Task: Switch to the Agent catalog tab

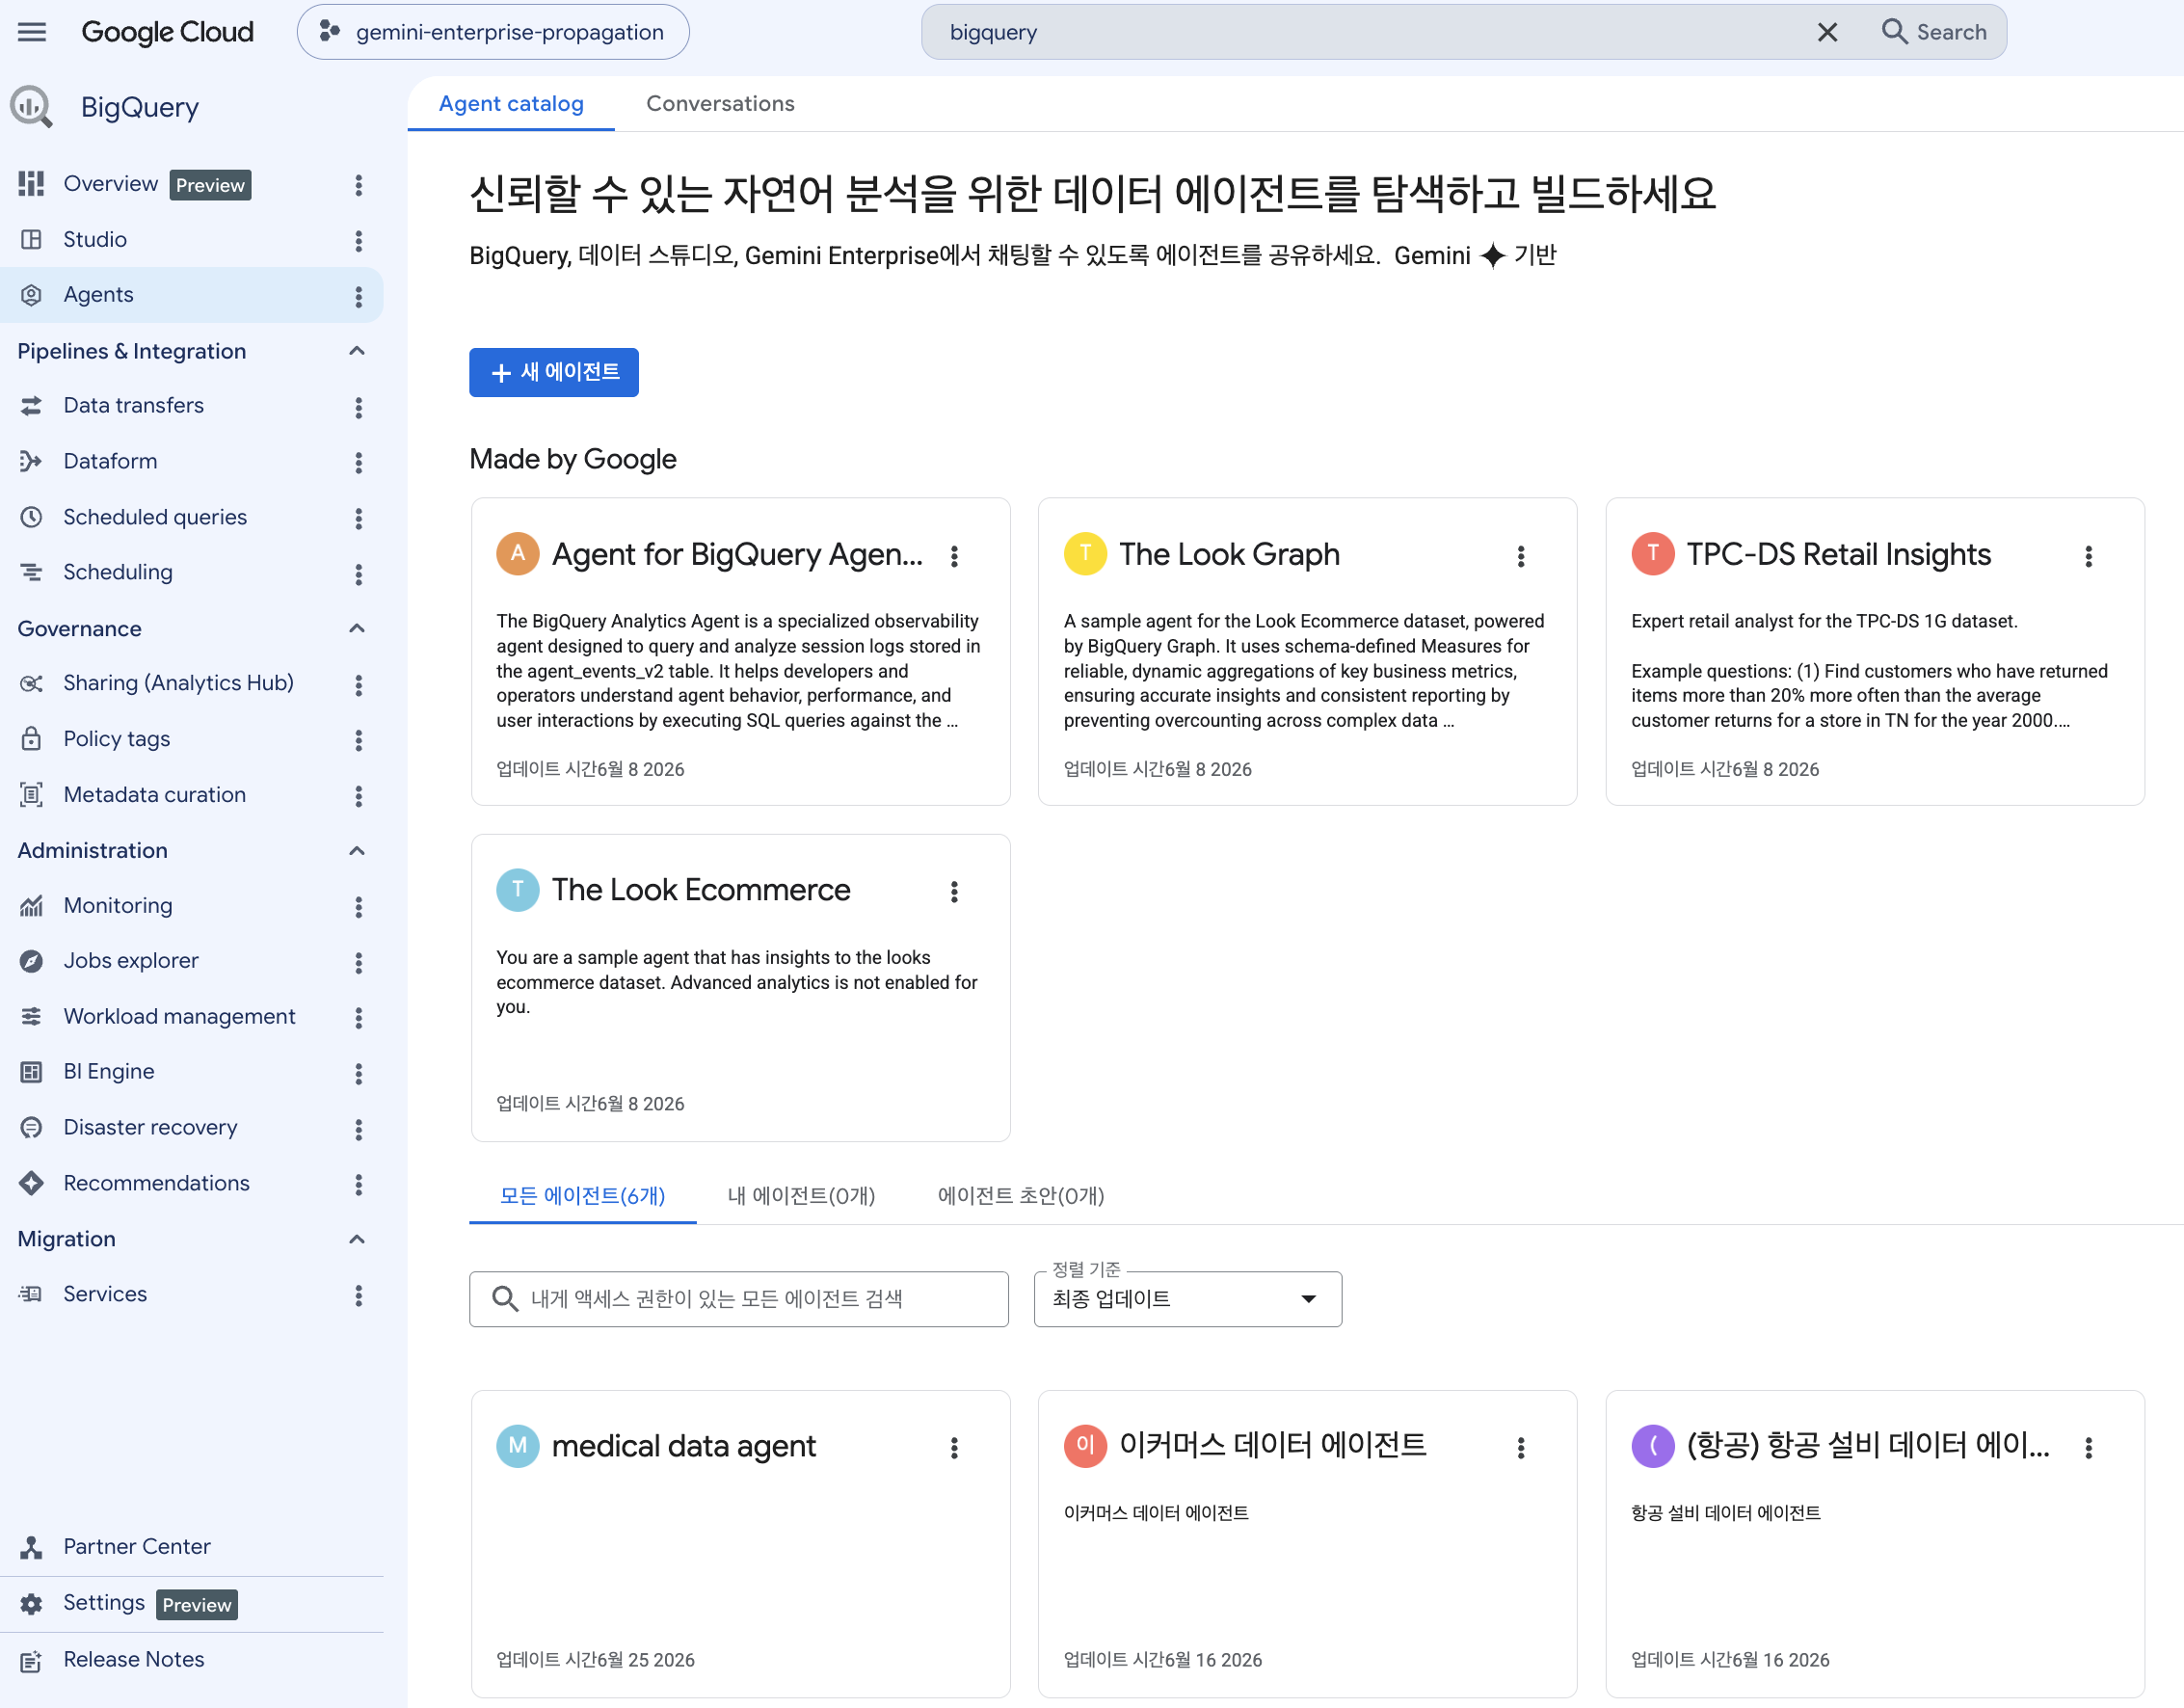Action: (x=511, y=103)
